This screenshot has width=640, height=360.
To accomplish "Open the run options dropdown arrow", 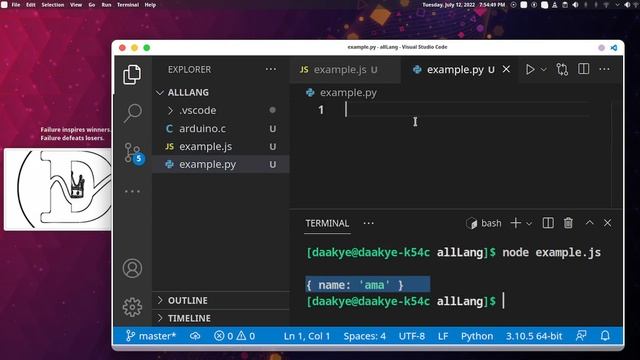I will coord(543,70).
